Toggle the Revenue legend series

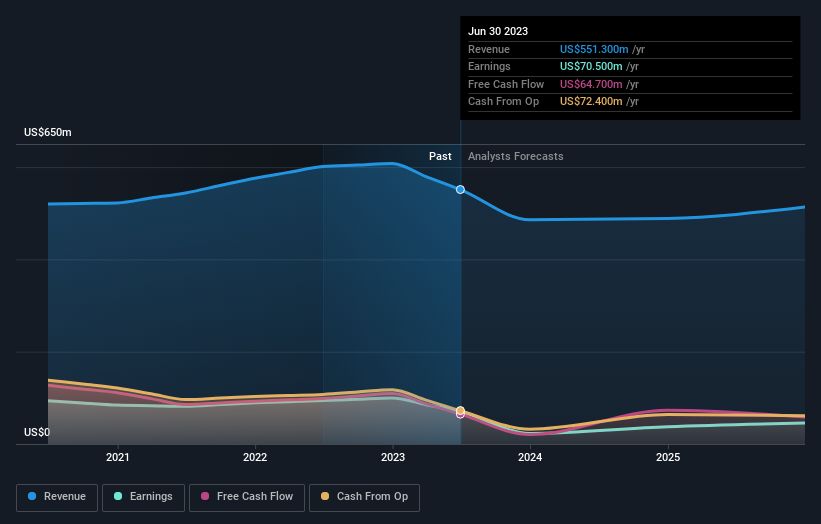tap(57, 497)
